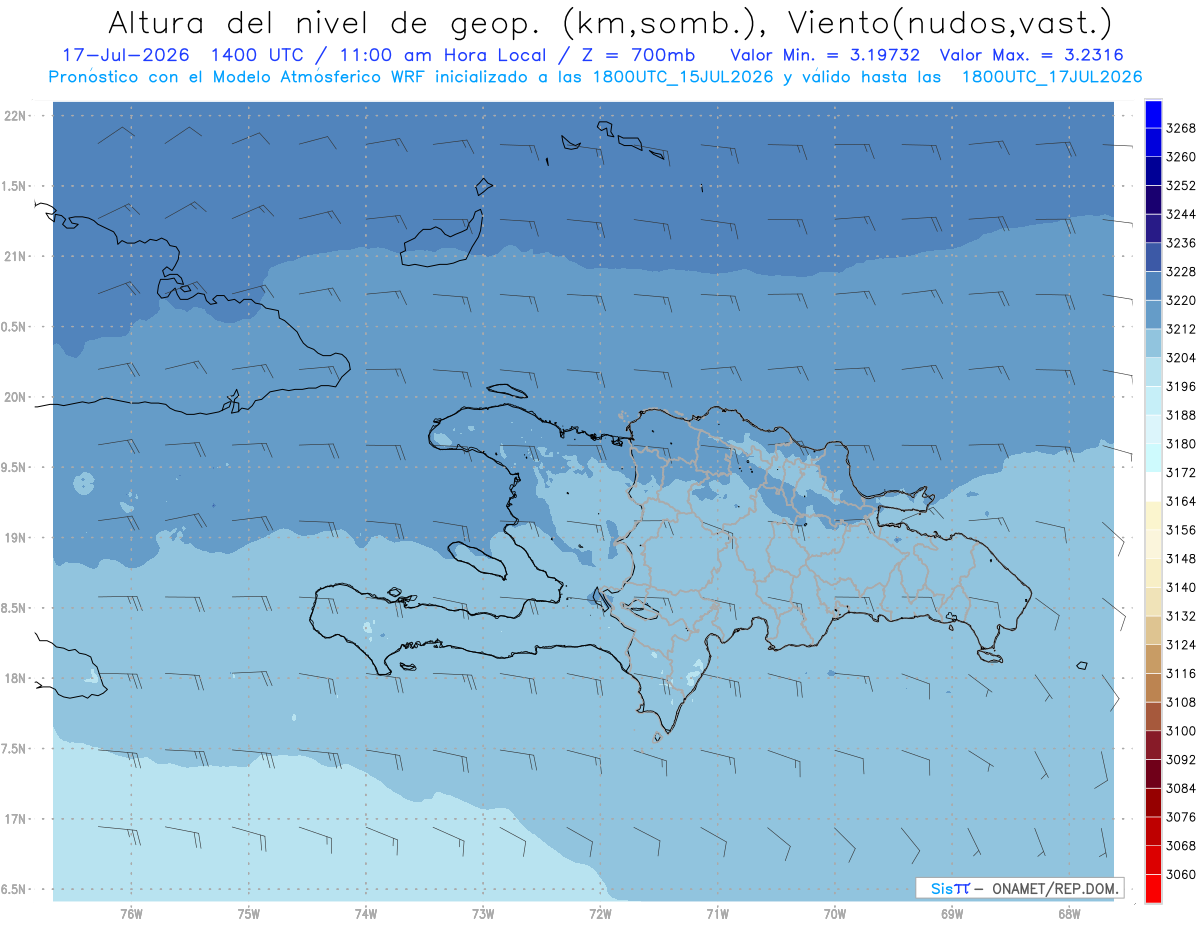Select the 69W longitude axis label
Viewport: 1200px width, 927px height.
[x=952, y=914]
